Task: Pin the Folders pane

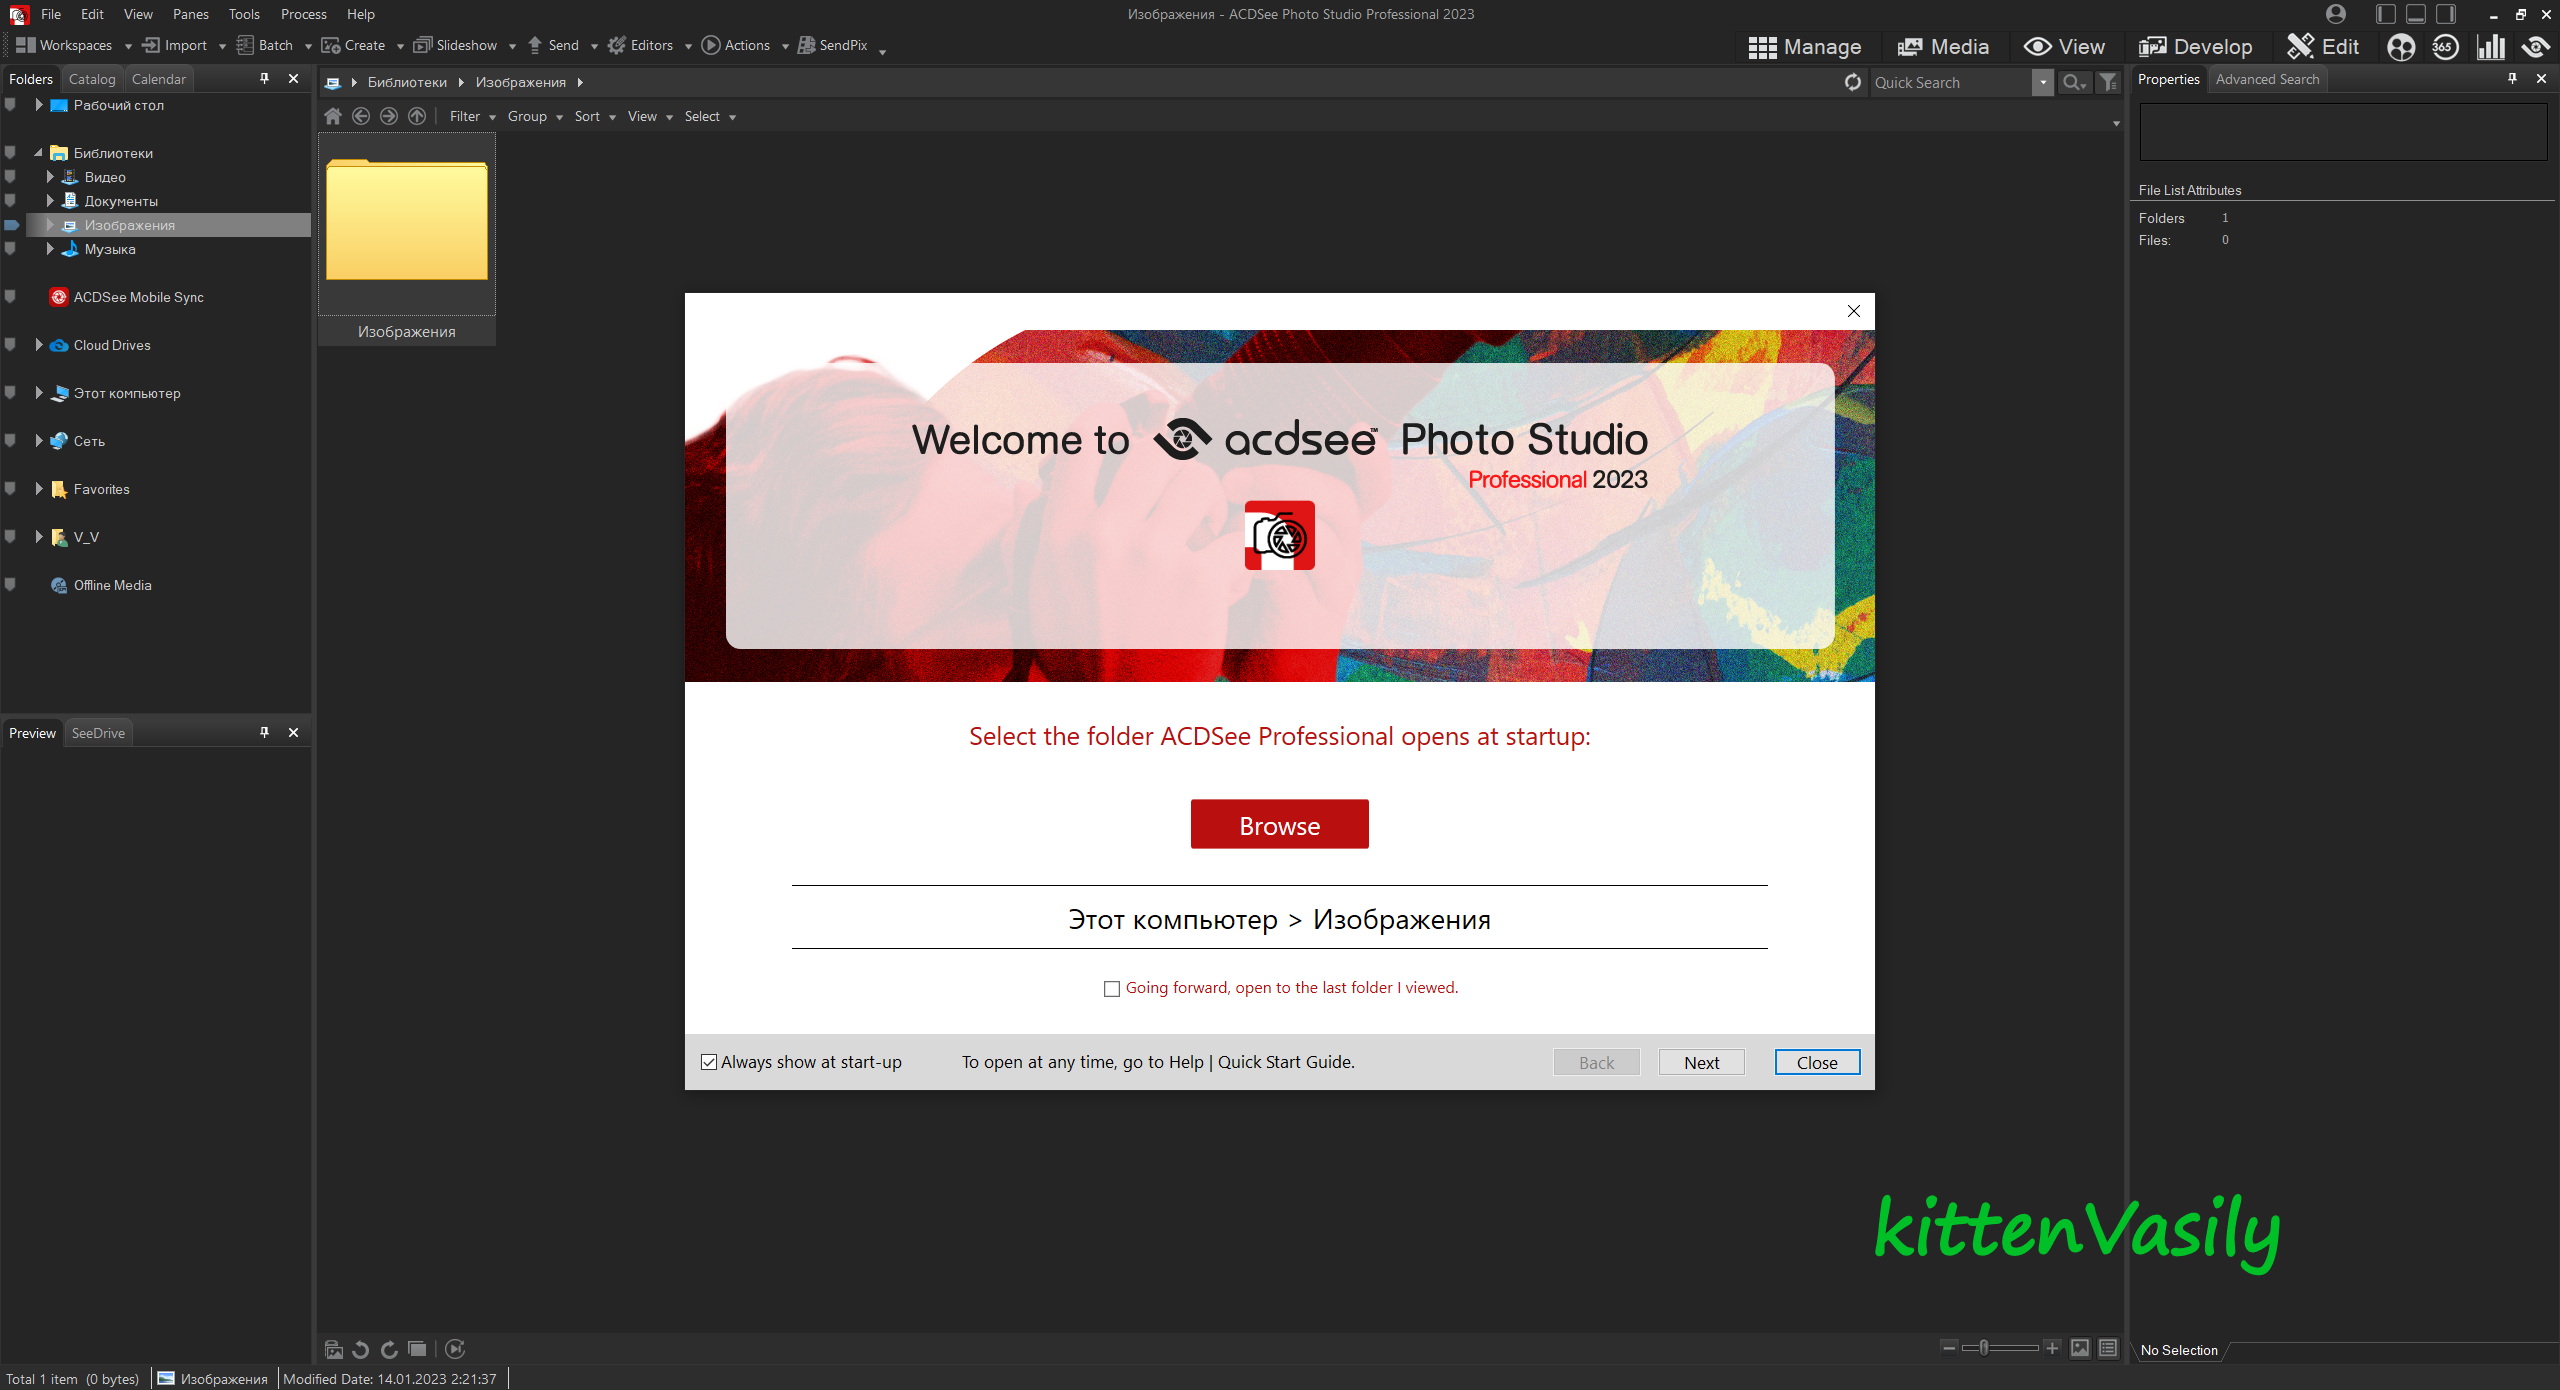Action: [264, 78]
